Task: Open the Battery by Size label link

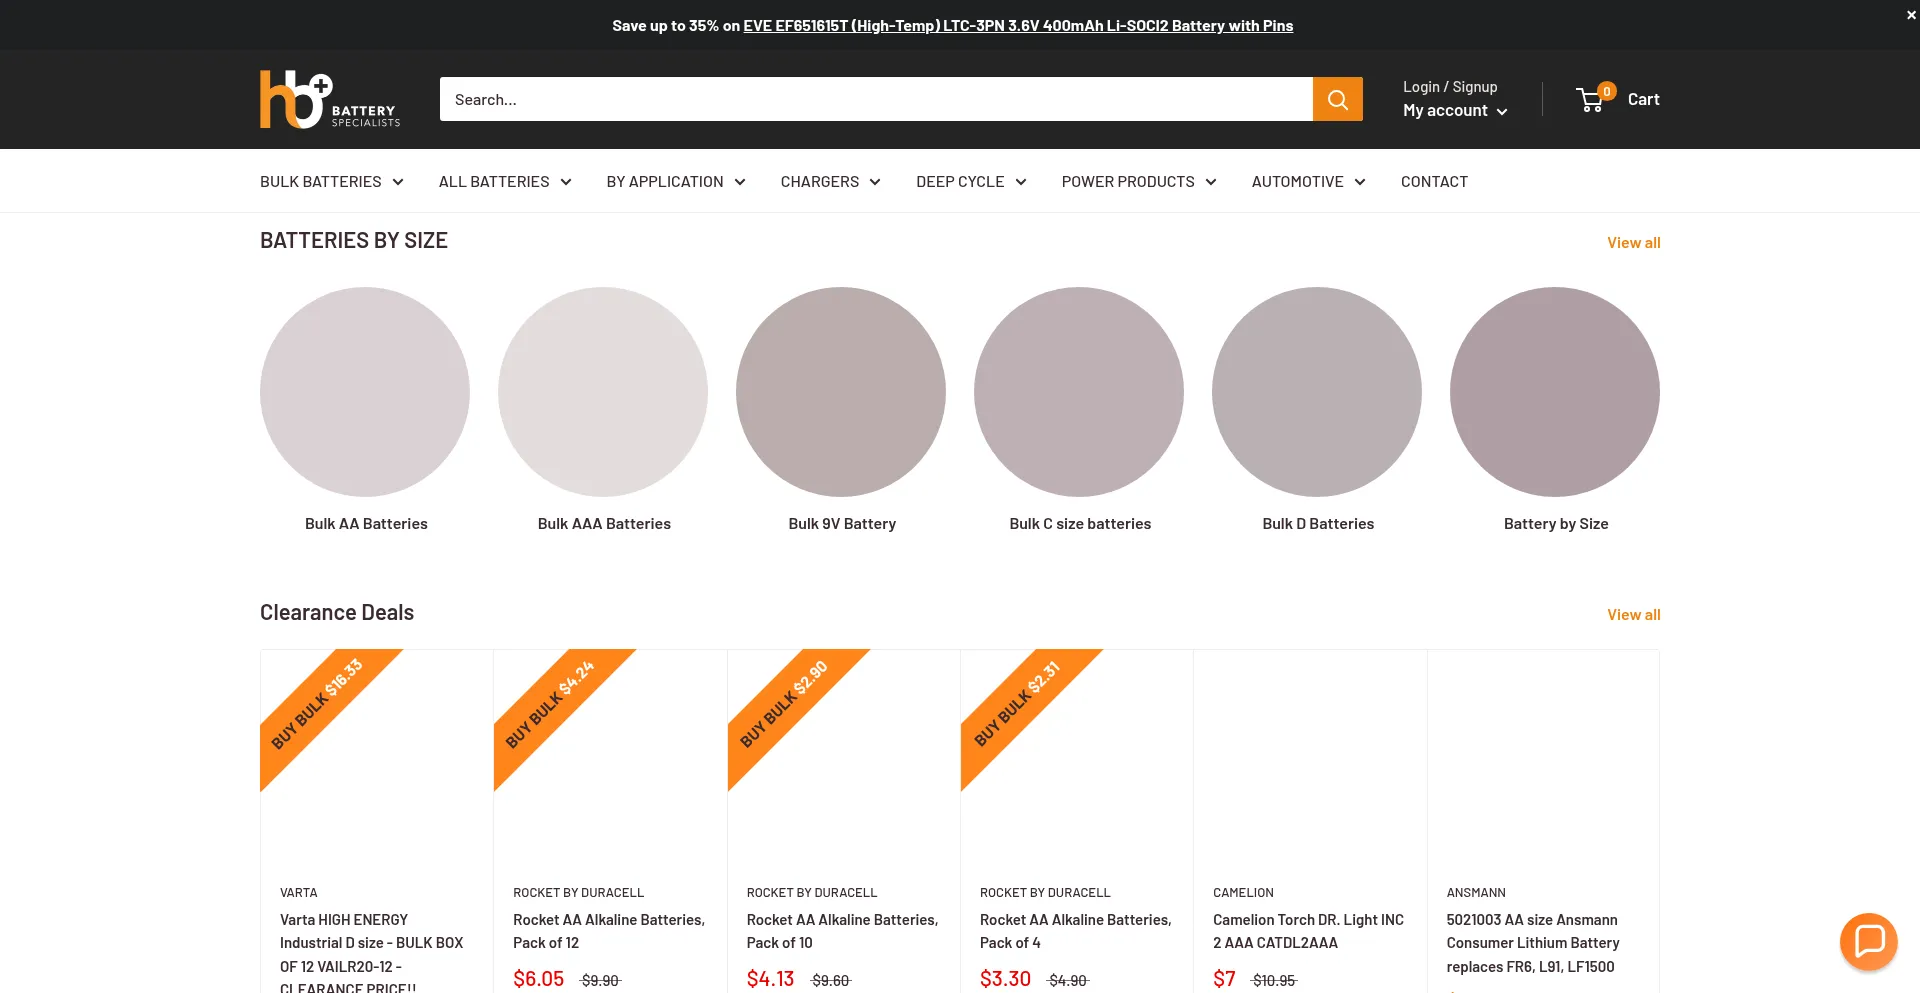Action: click(x=1556, y=524)
